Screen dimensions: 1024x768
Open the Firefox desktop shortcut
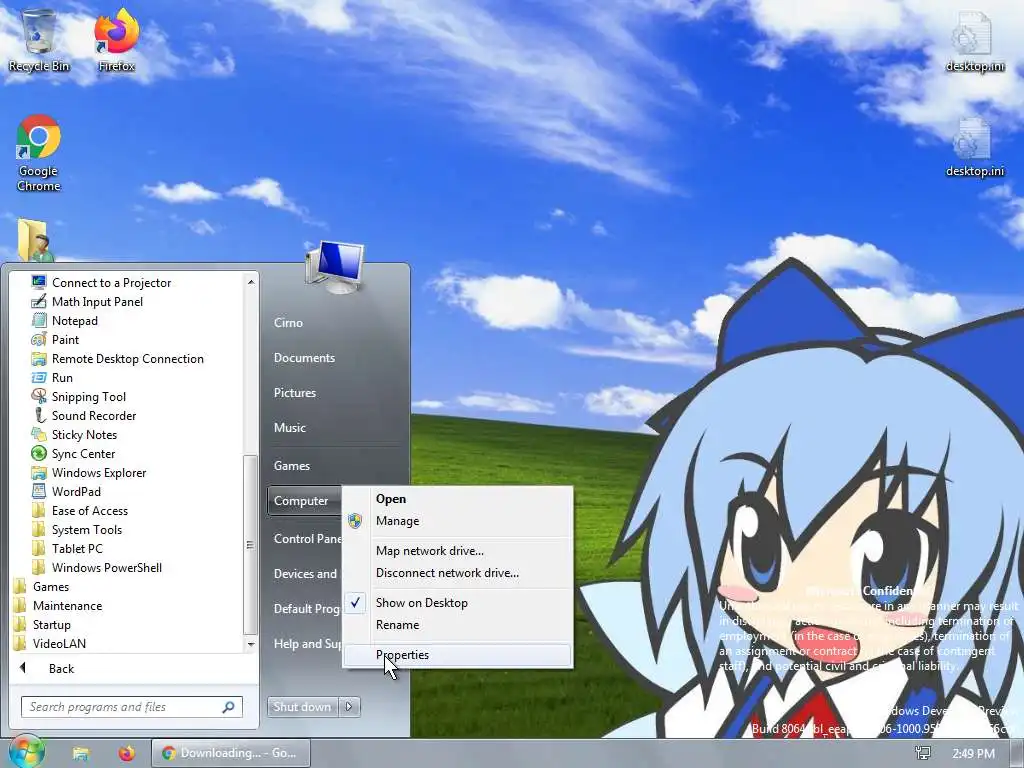116,39
